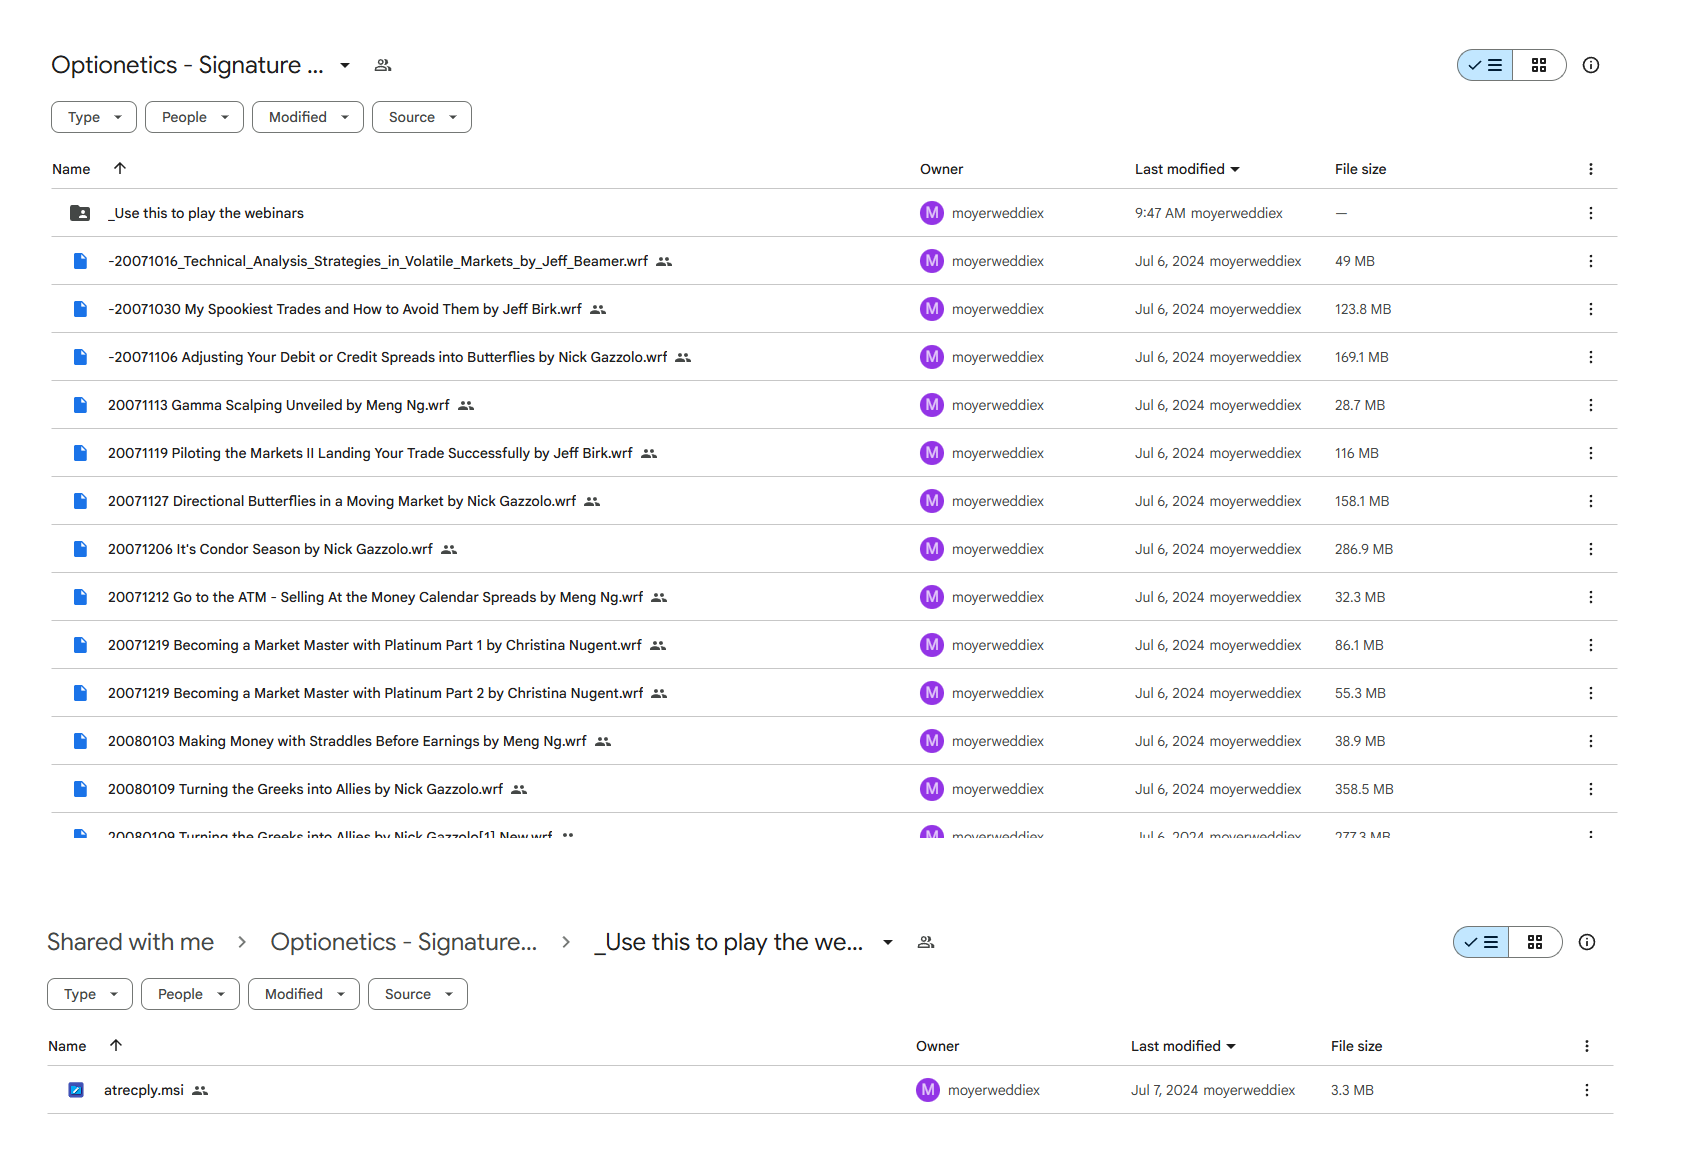Screen dimensions: 1688x1160
Task: Select Market Master with Platinum Part 2 file
Action: [x=834, y=693]
